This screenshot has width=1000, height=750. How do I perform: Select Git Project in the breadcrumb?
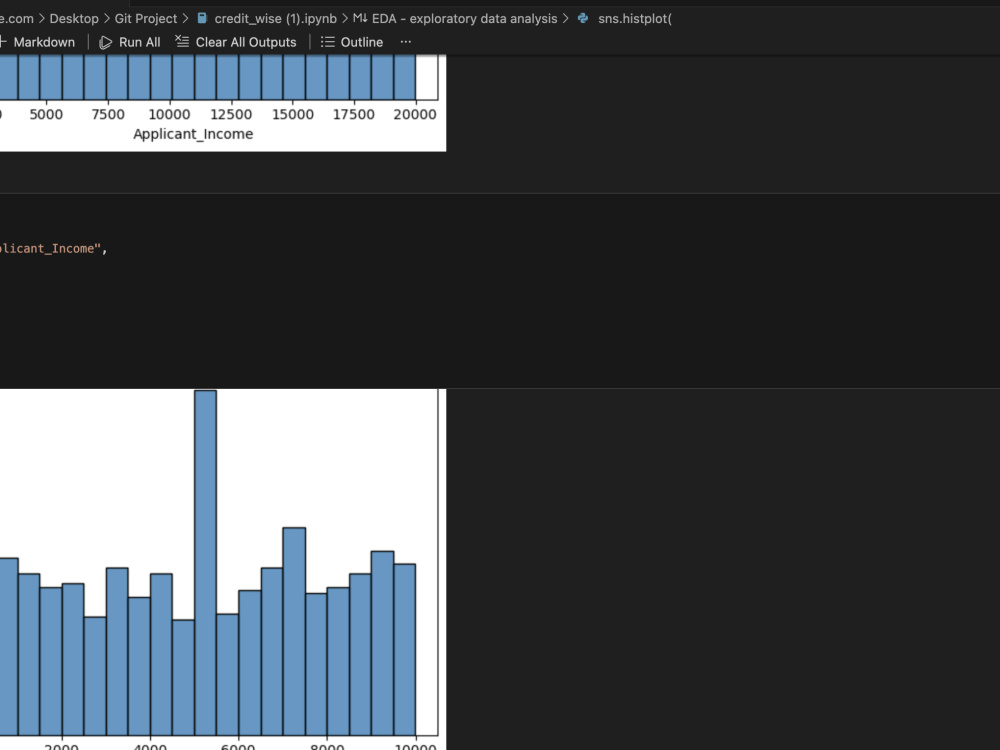pos(145,18)
